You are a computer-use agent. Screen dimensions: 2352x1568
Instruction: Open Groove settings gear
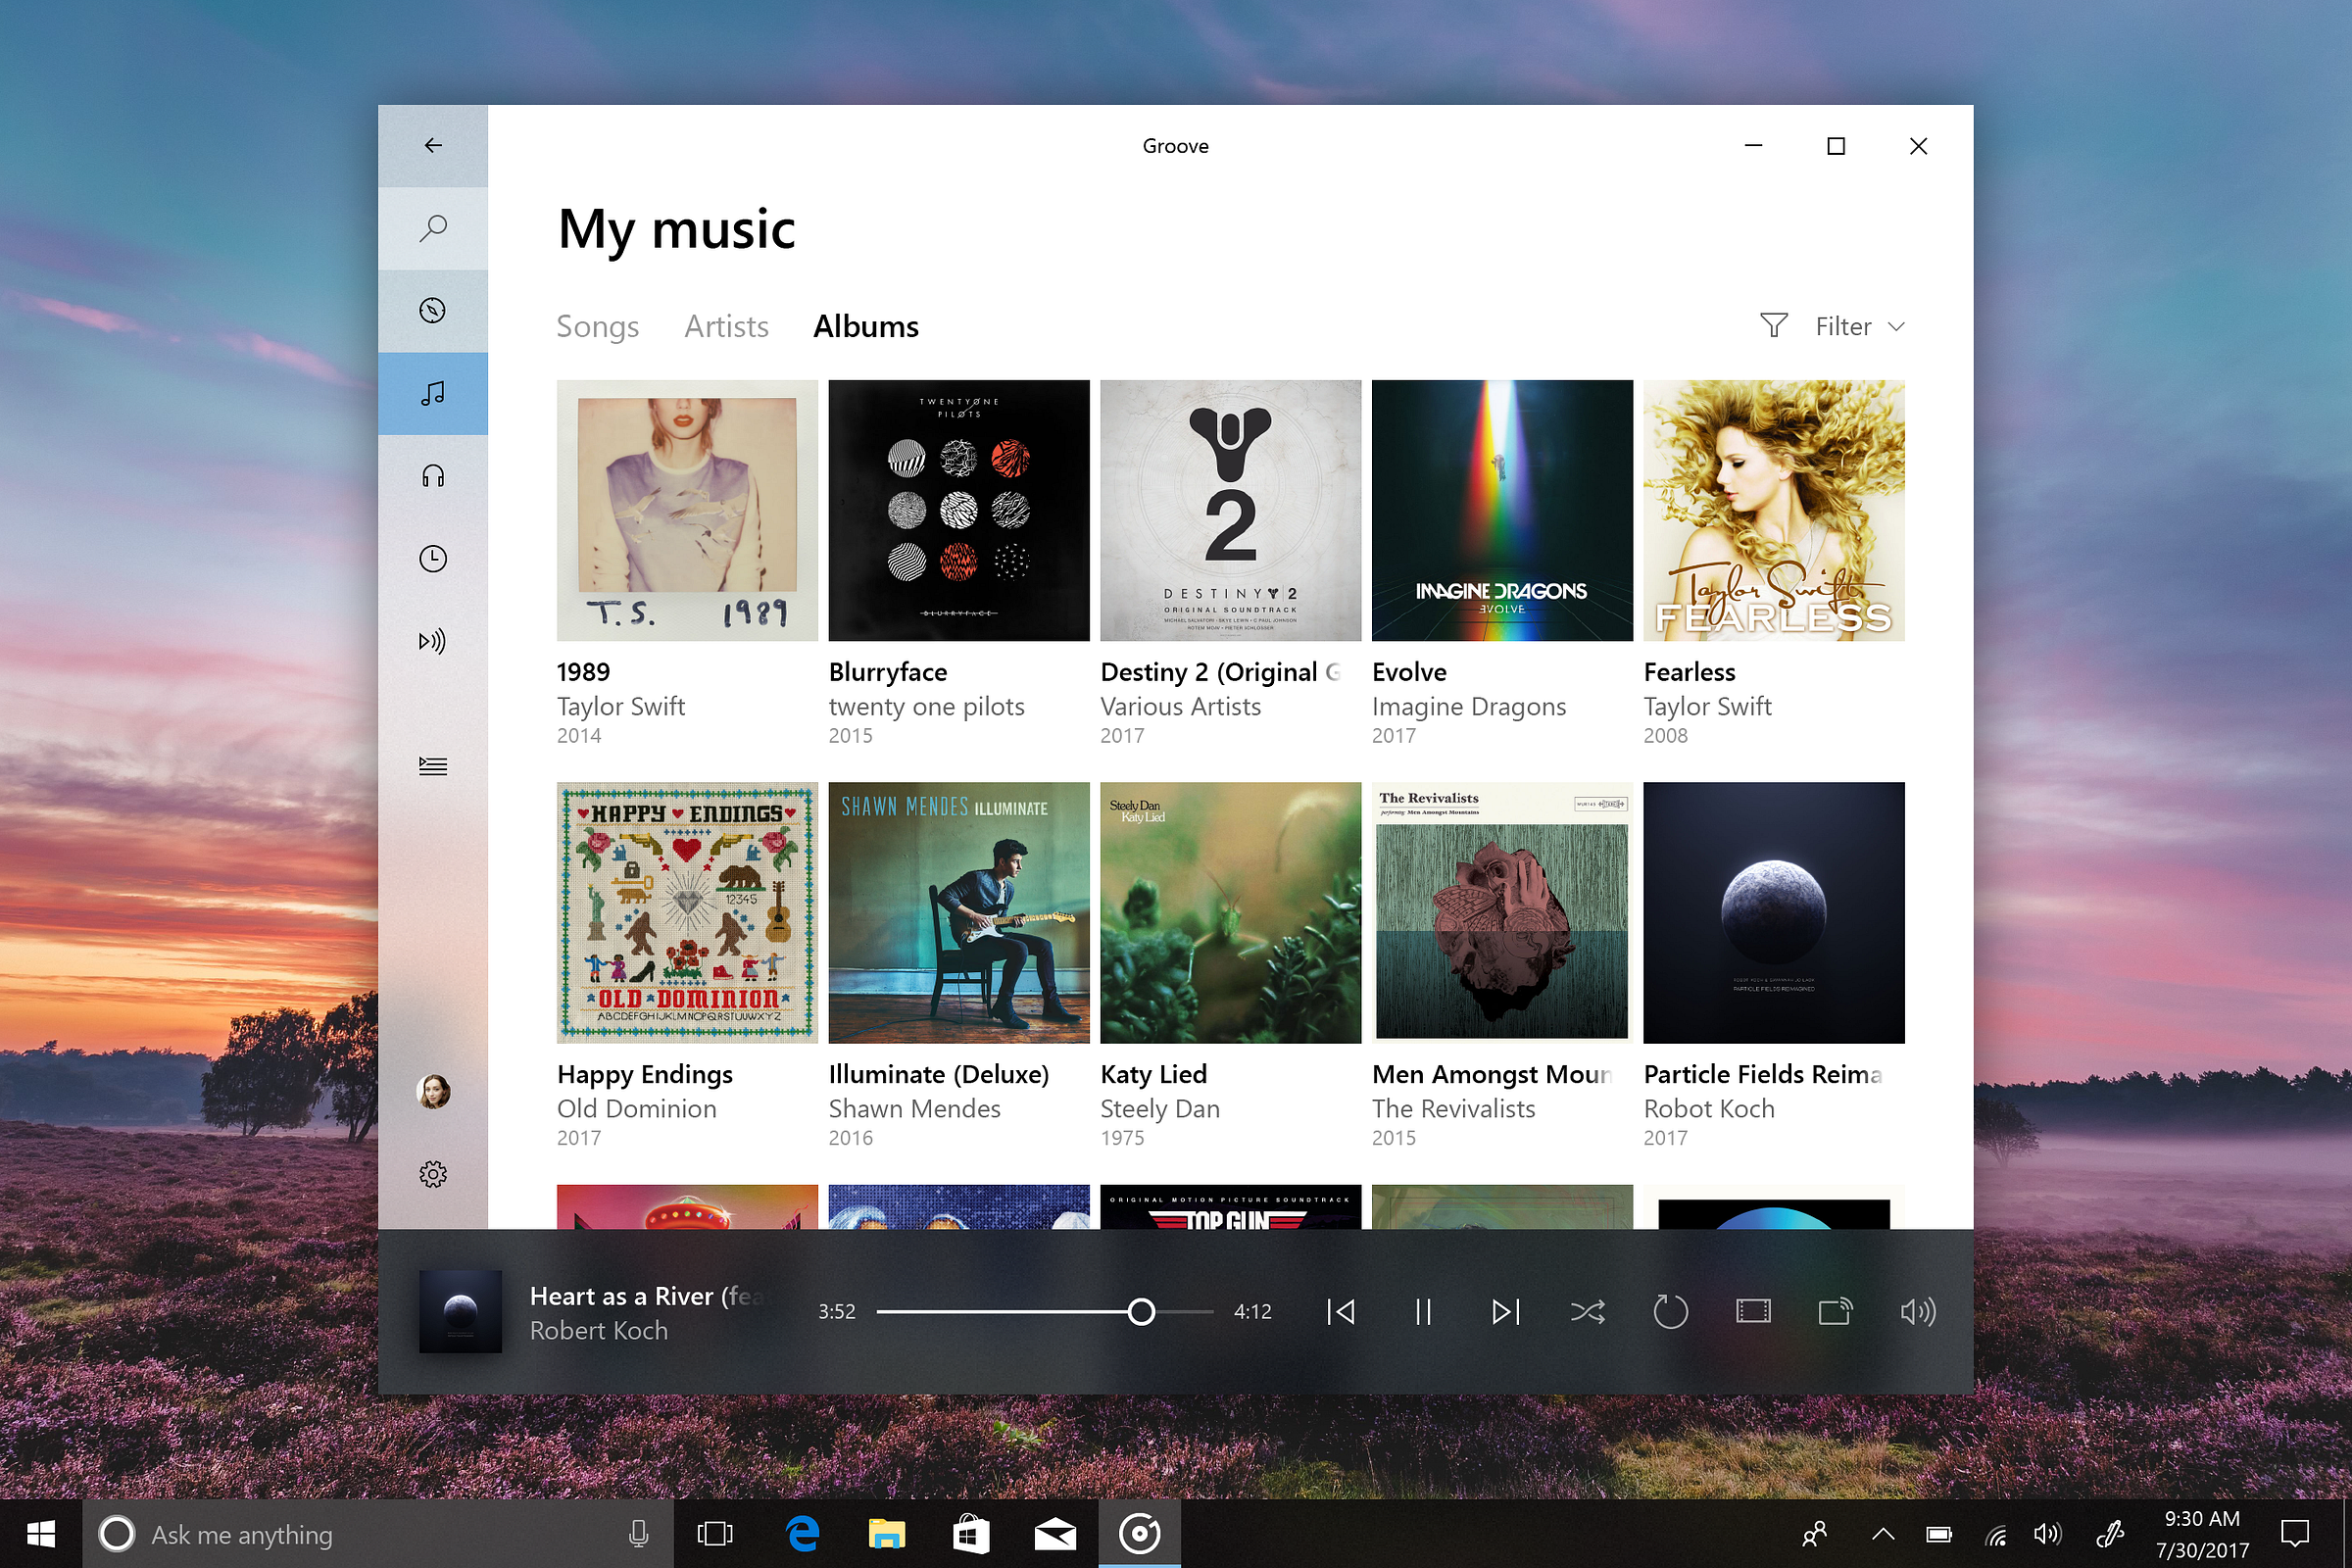(433, 1174)
